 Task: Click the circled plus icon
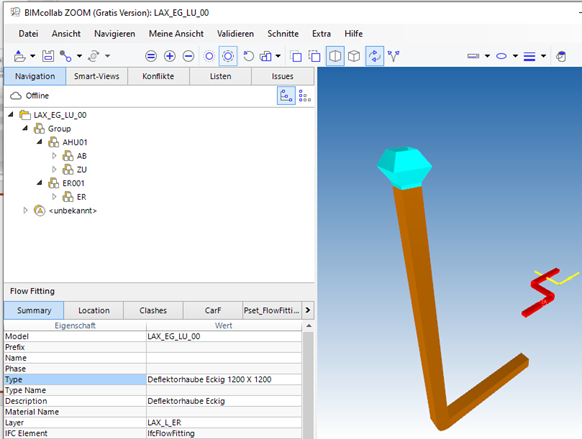pyautogui.click(x=170, y=56)
